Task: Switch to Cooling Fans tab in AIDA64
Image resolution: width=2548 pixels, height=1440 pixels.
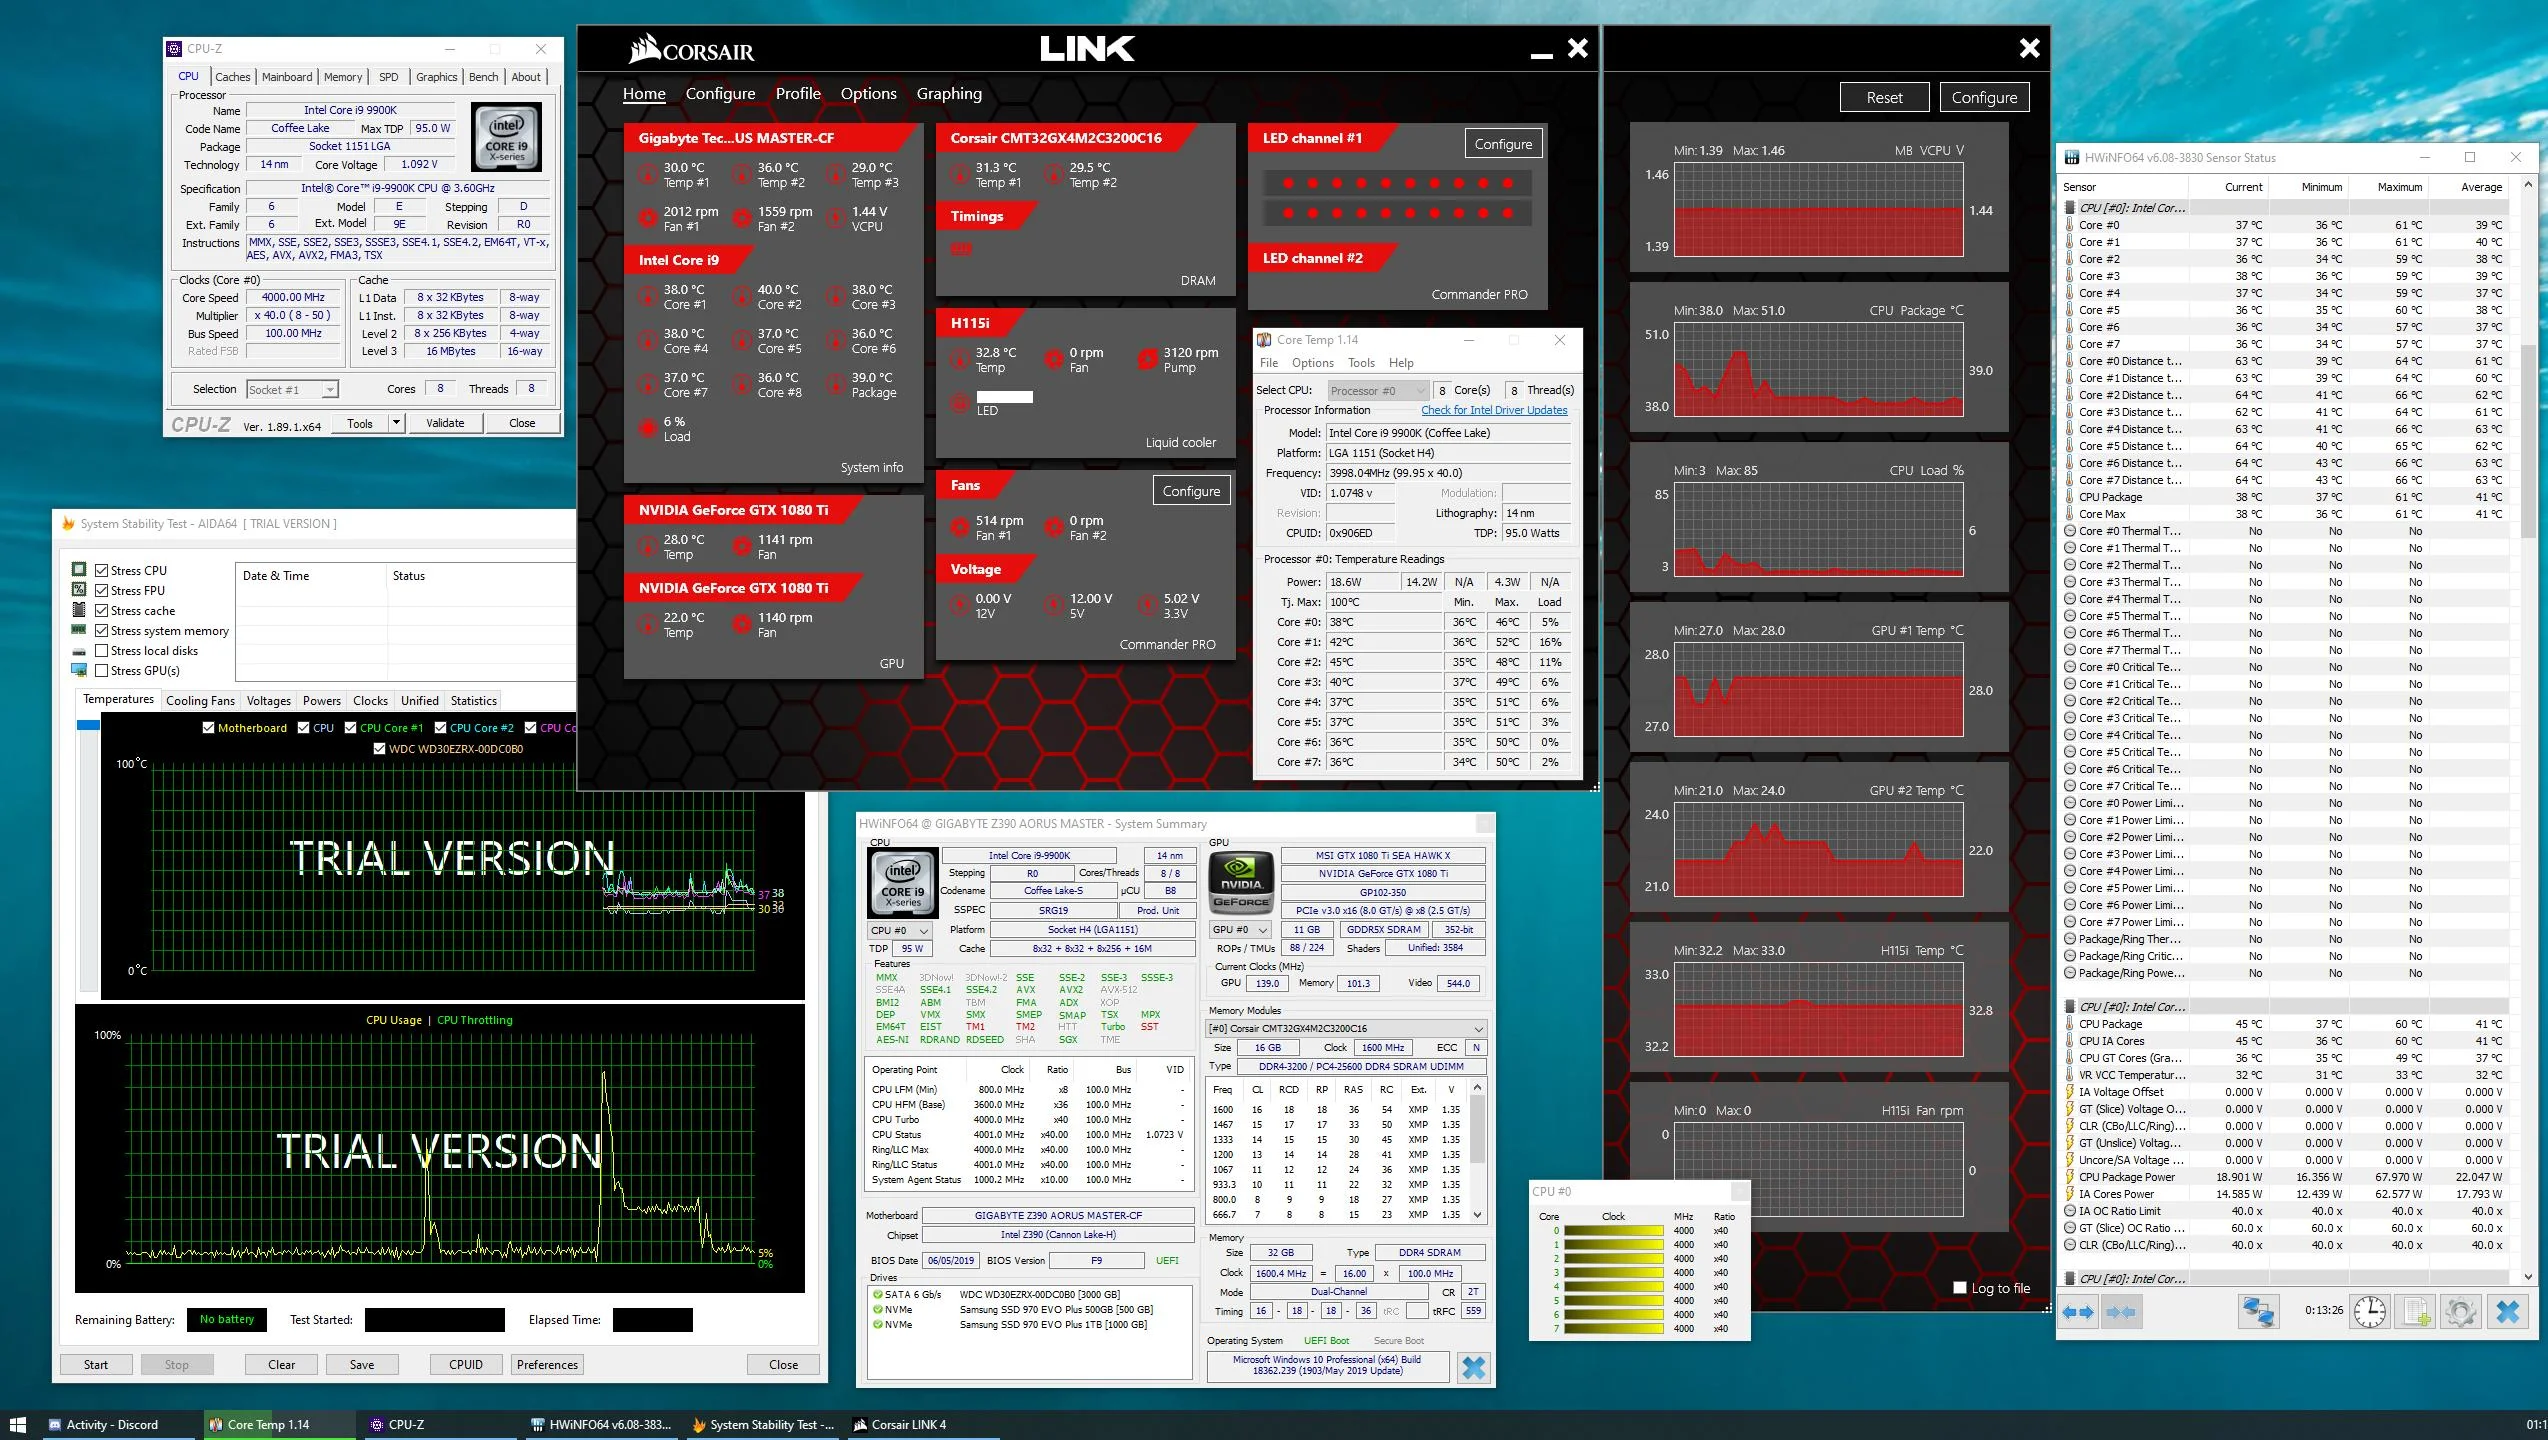Action: pyautogui.click(x=200, y=701)
